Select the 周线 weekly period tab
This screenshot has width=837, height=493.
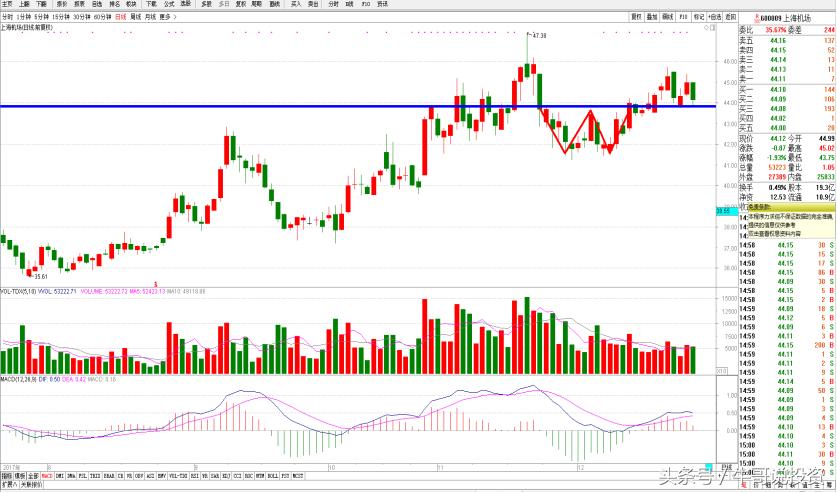point(136,17)
